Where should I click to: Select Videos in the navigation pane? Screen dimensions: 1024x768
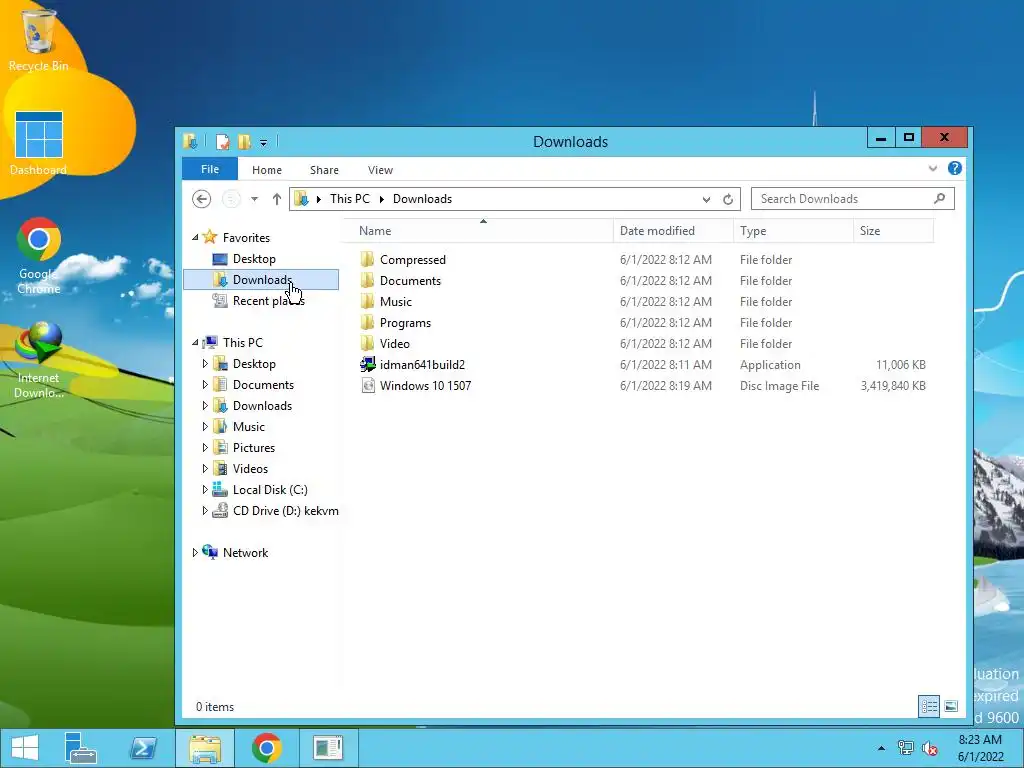pos(249,468)
